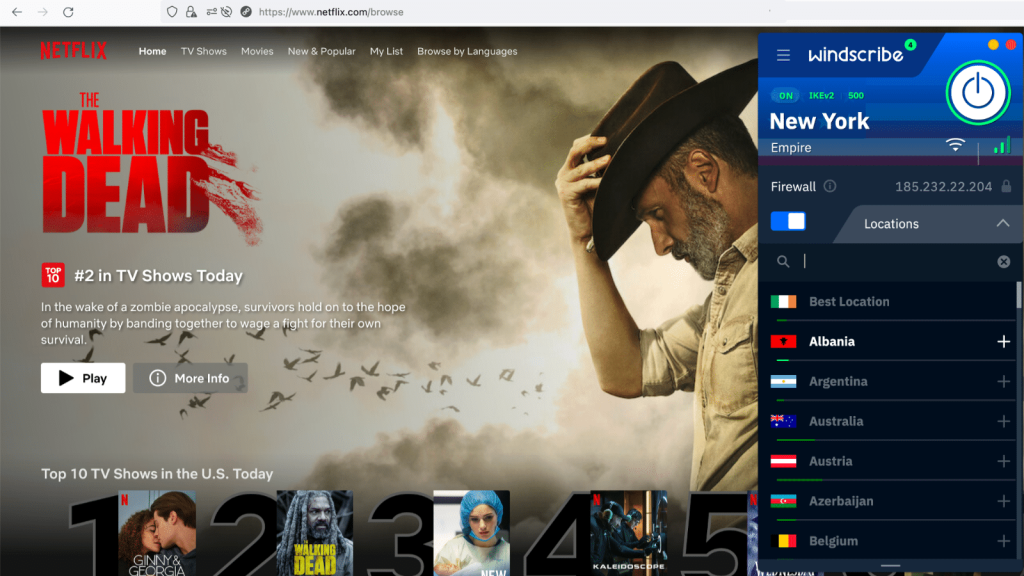Image resolution: width=1024 pixels, height=576 pixels.
Task: Click the Wi-Fi network icon in Windscribe
Action: click(955, 145)
